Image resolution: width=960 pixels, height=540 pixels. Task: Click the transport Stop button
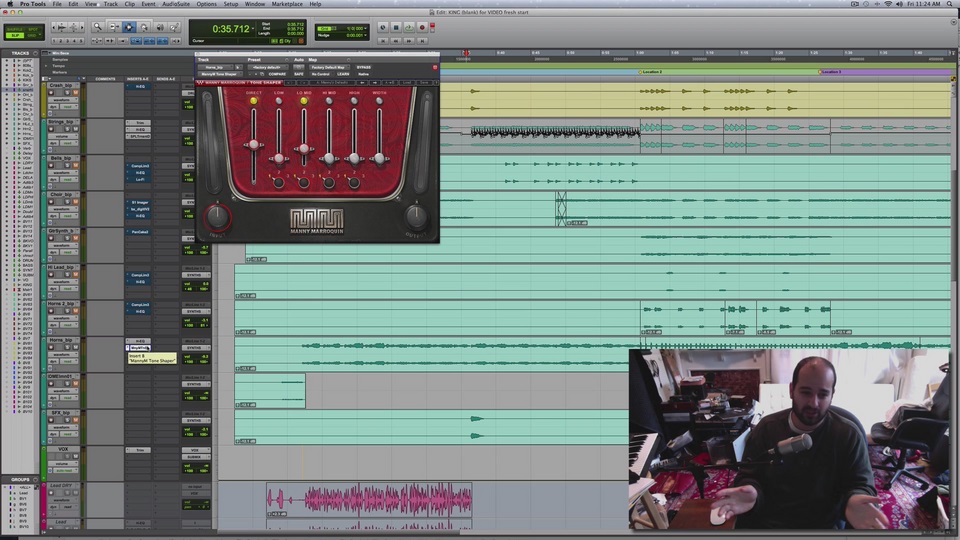[x=396, y=27]
